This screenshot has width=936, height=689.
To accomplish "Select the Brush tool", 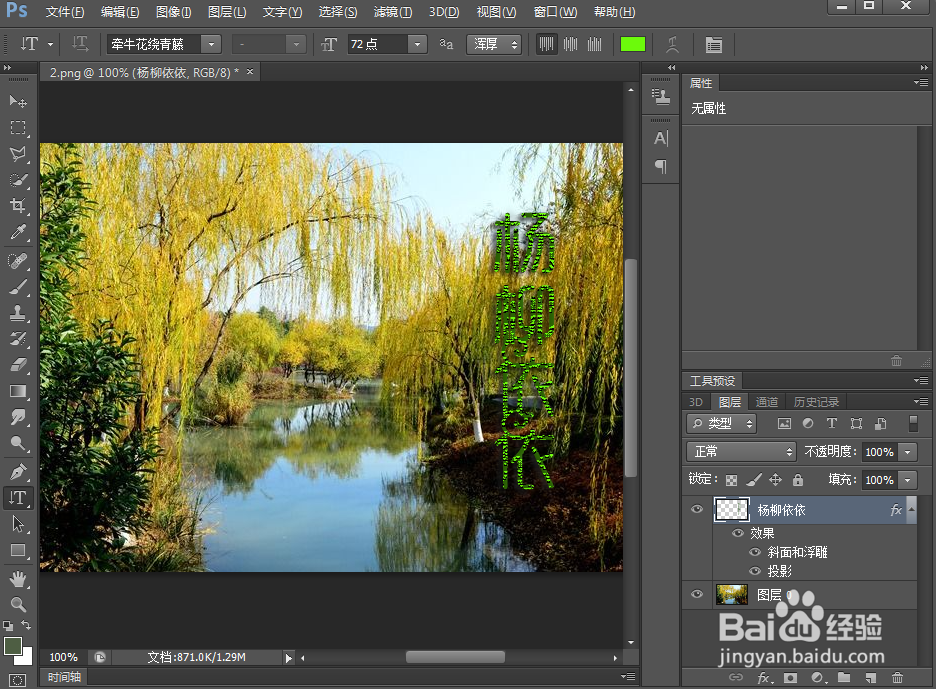I will coord(18,287).
